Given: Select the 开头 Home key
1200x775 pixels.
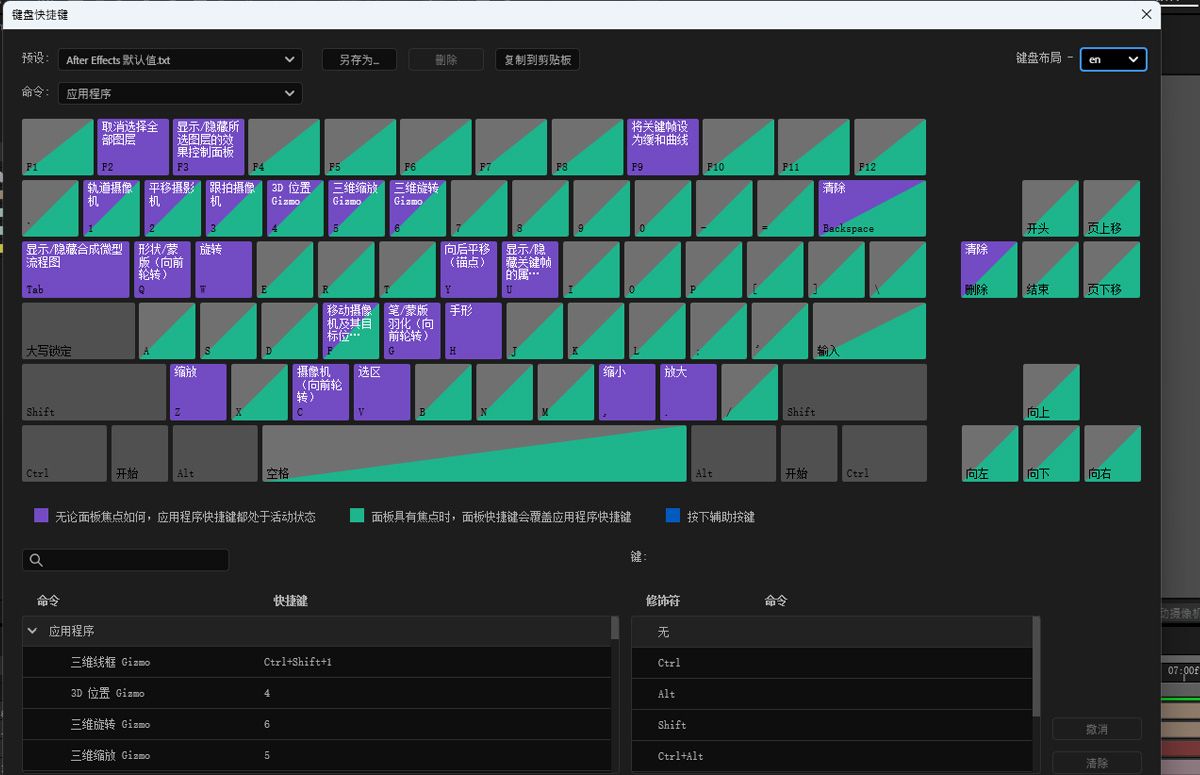Looking at the screenshot, I should (1050, 208).
